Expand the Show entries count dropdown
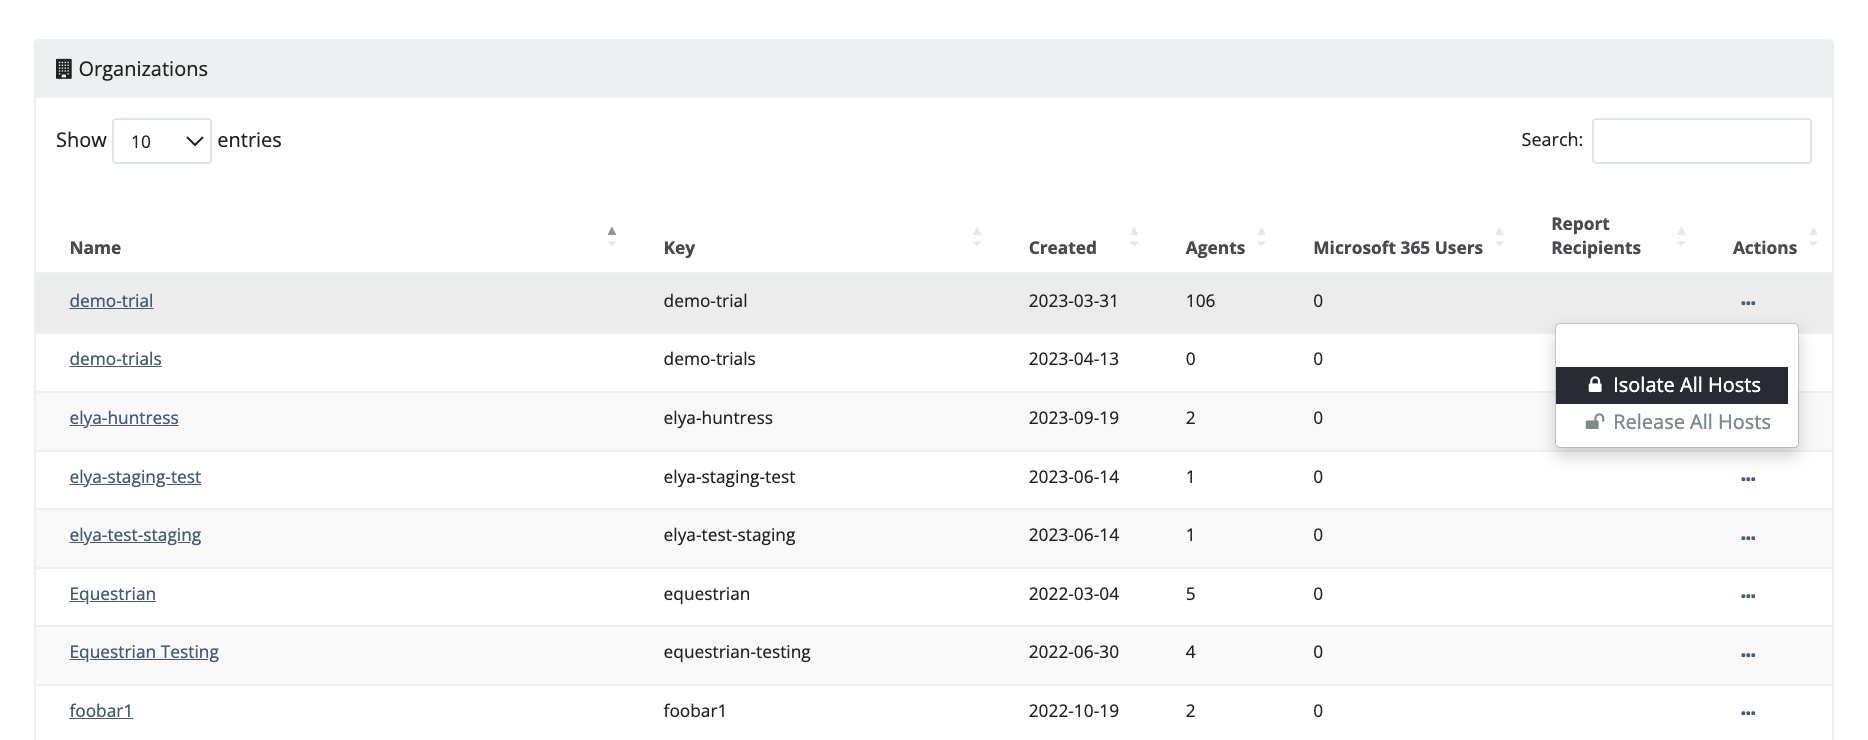Image resolution: width=1868 pixels, height=740 pixels. tap(162, 141)
